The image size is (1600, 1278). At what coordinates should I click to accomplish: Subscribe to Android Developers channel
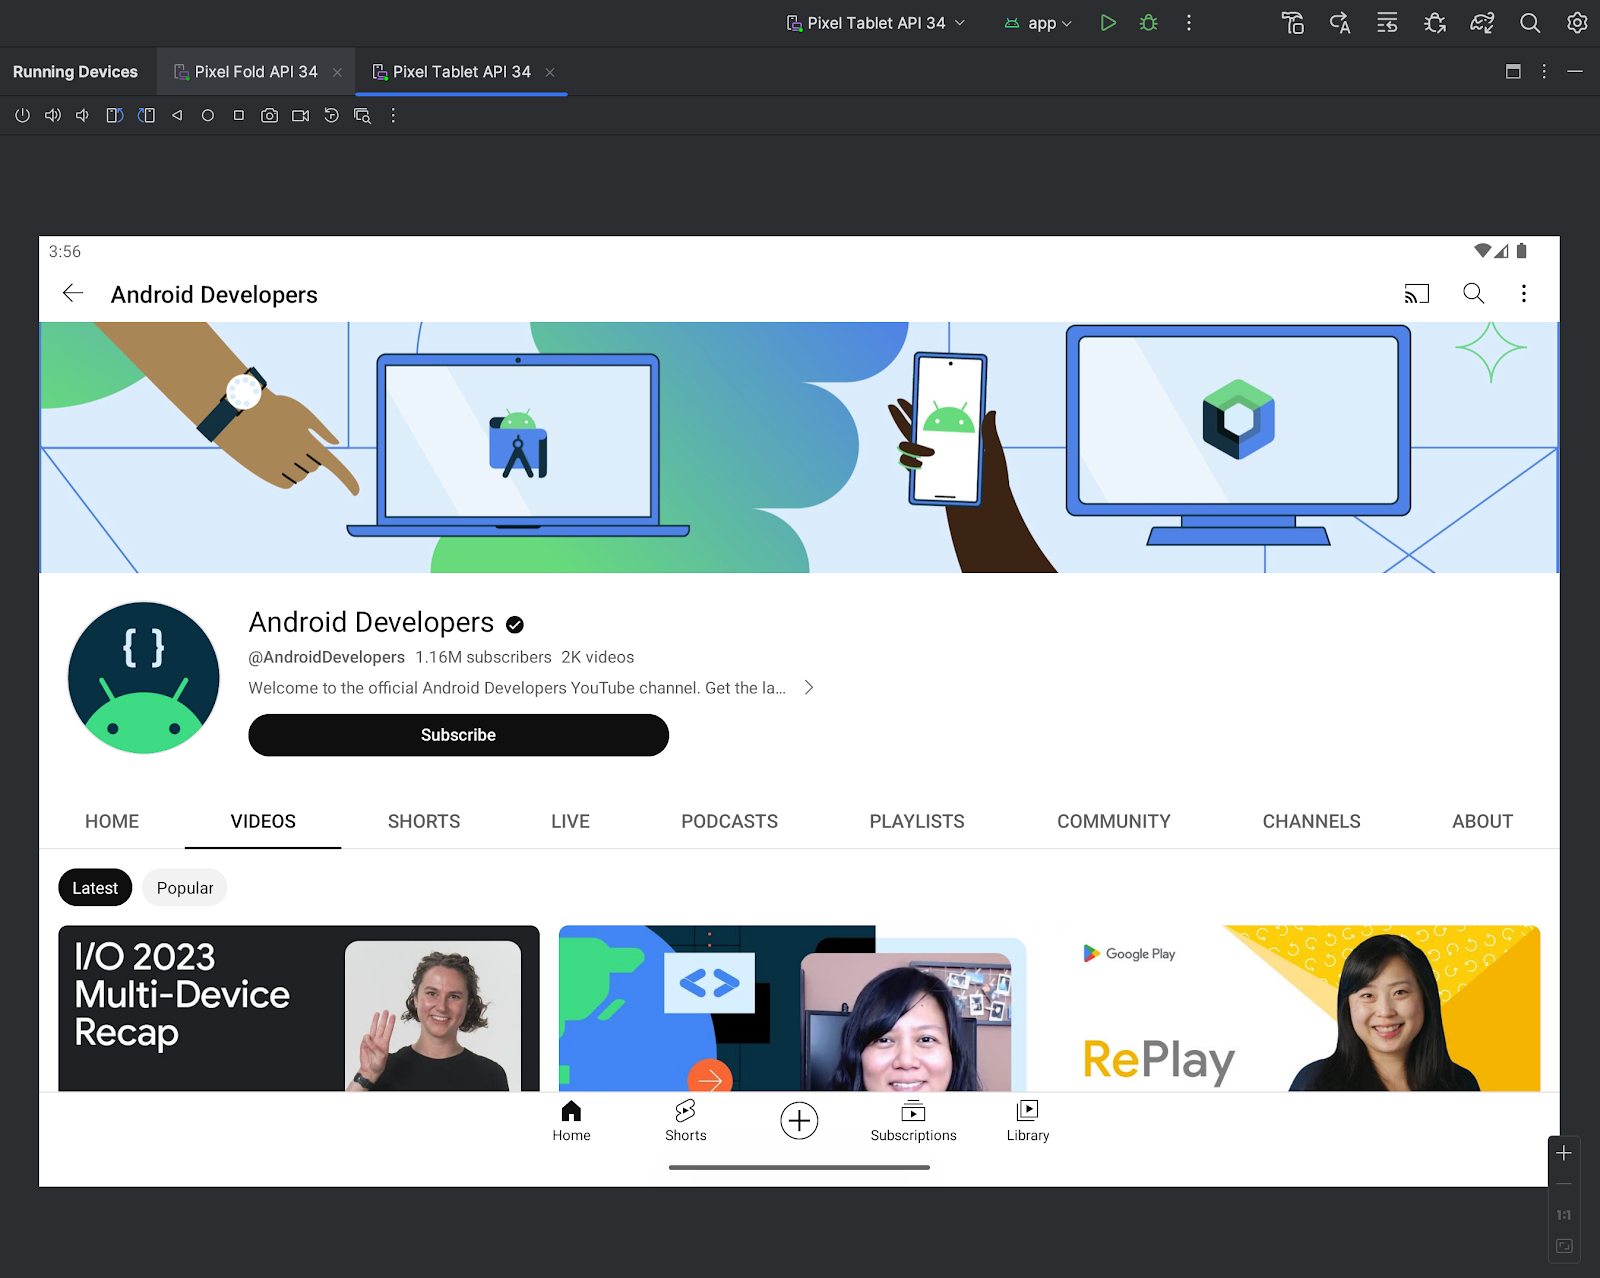click(459, 735)
